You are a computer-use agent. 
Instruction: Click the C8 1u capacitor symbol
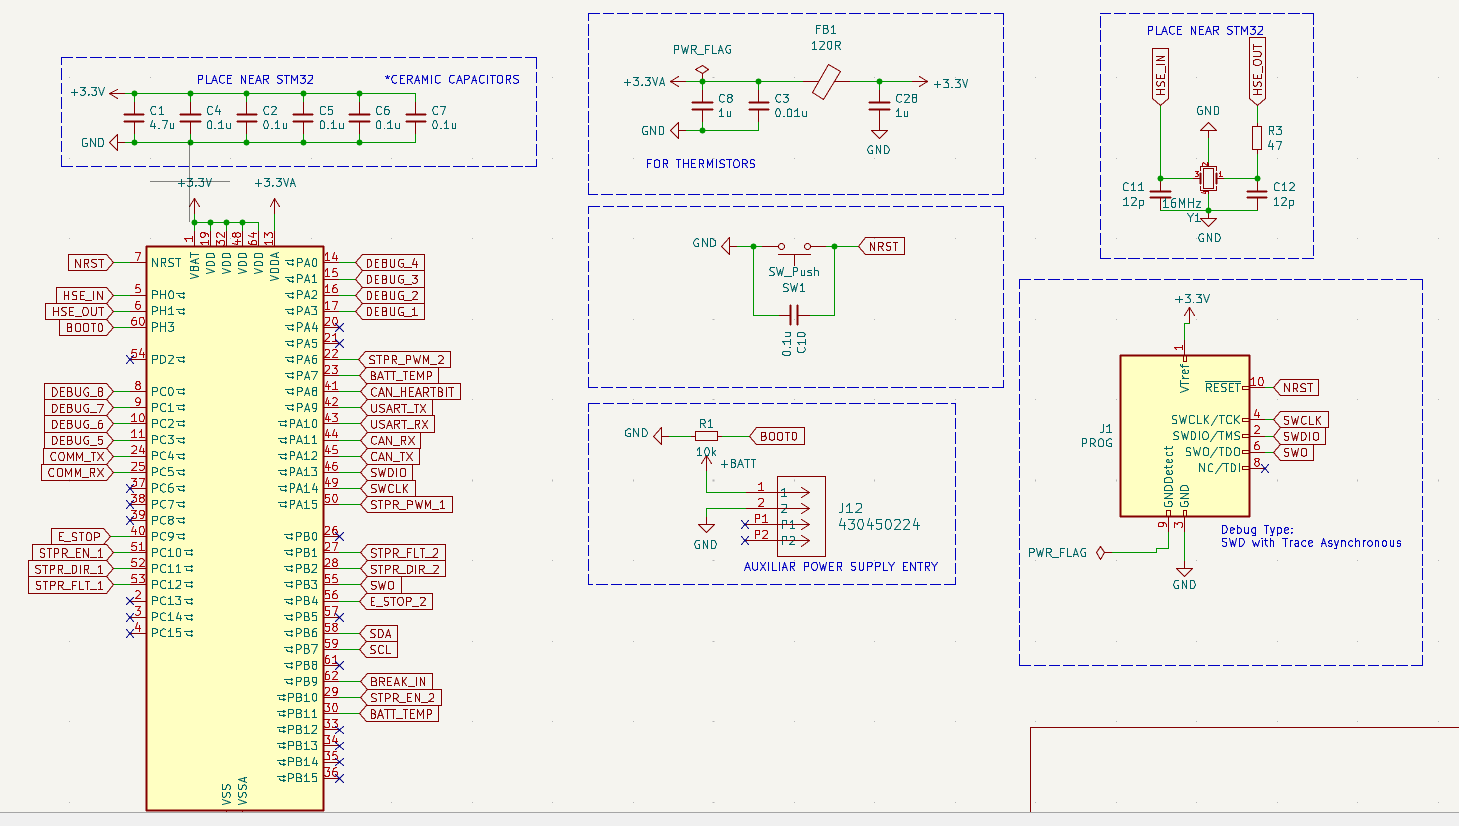coord(702,106)
